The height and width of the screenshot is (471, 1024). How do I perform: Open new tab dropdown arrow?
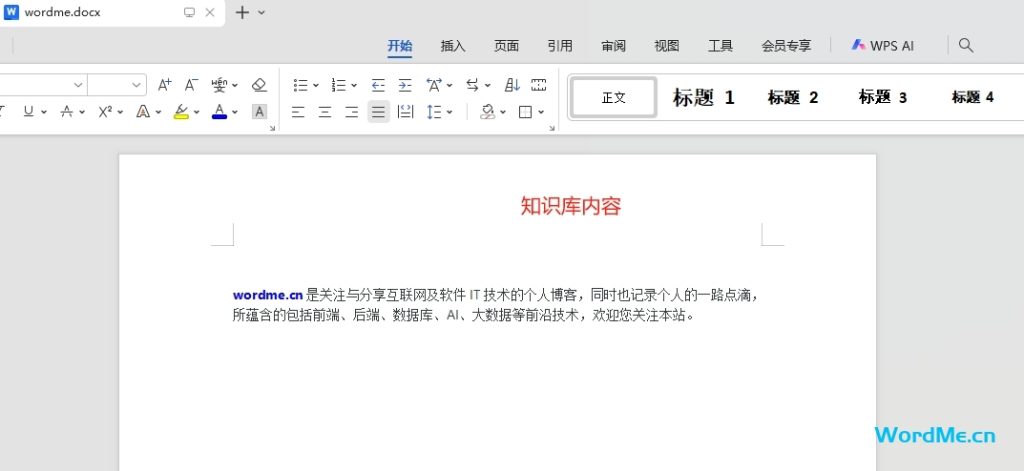click(x=261, y=12)
